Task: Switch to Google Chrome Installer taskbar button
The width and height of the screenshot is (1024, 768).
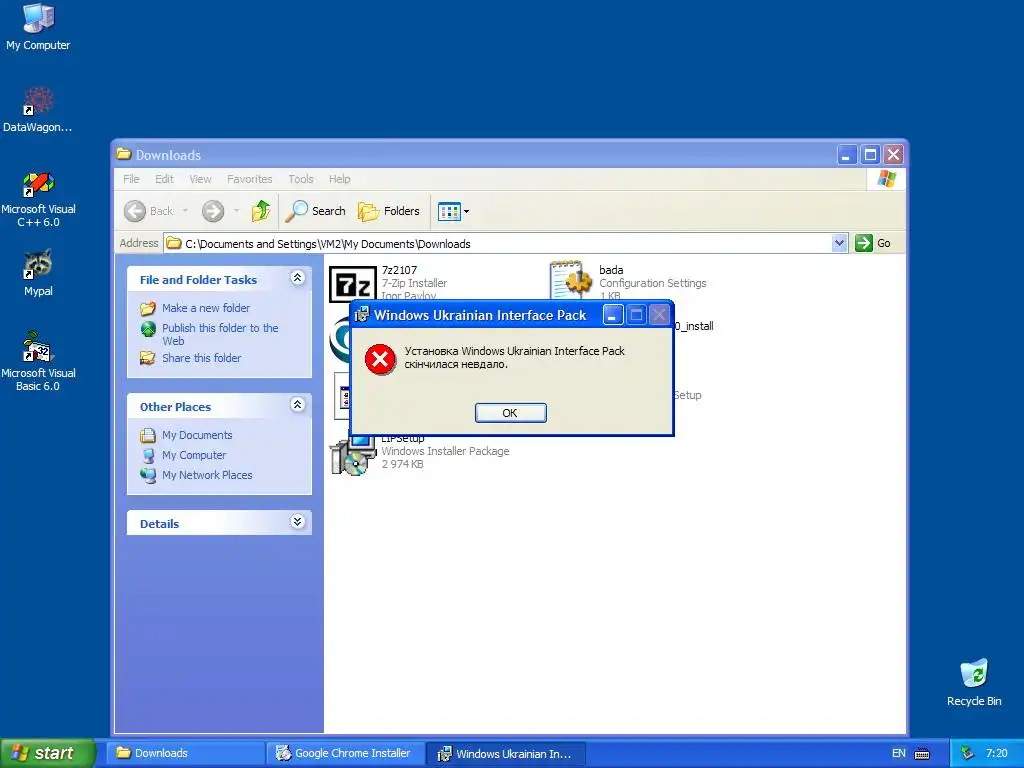Action: [x=345, y=753]
